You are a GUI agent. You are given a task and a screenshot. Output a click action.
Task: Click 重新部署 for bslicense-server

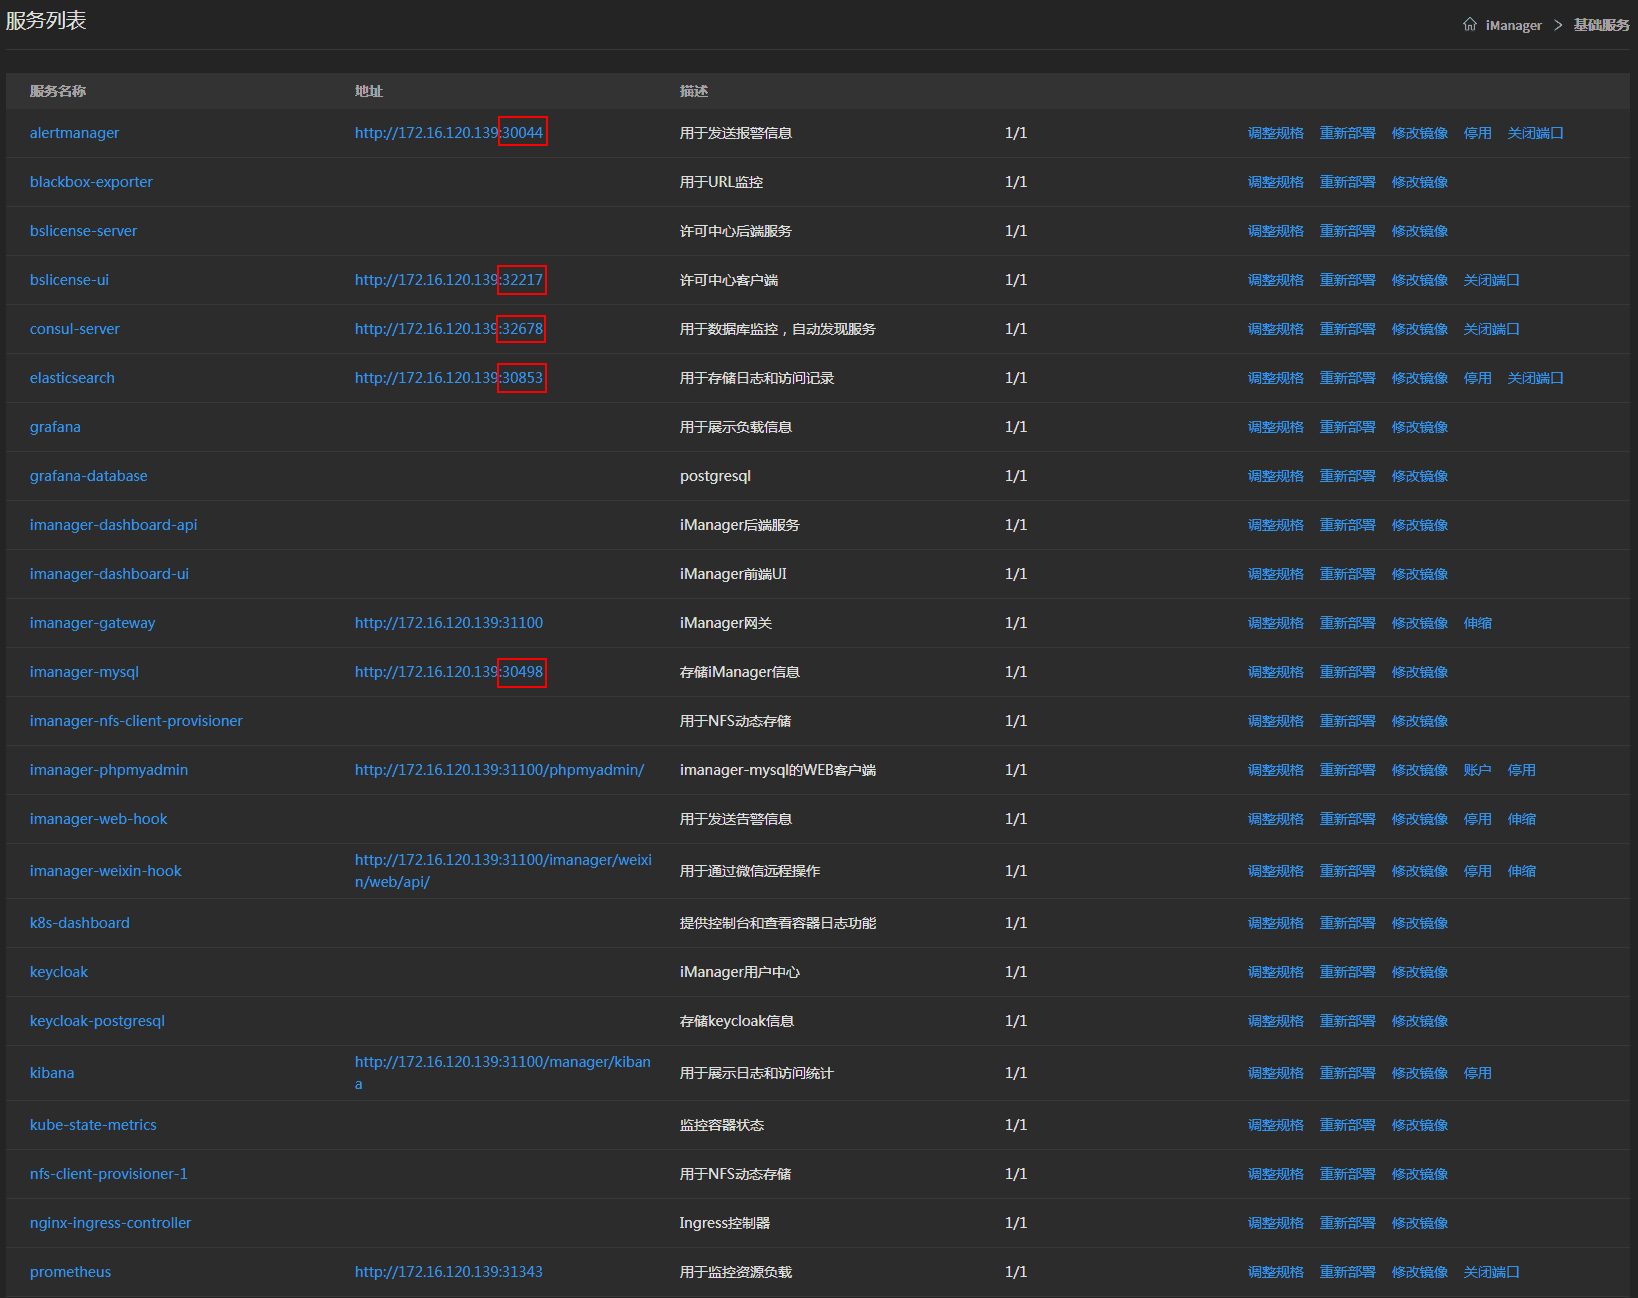pyautogui.click(x=1347, y=231)
